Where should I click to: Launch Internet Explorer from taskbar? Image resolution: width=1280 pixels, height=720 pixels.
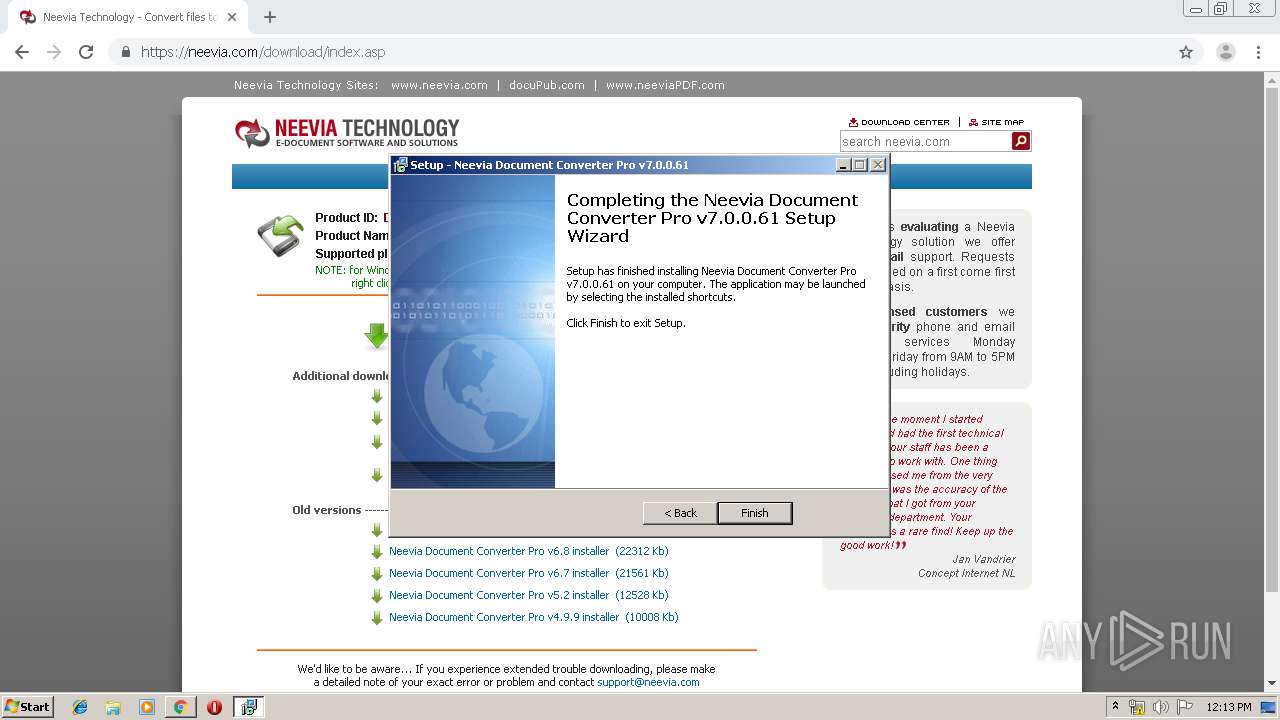pyautogui.click(x=80, y=707)
